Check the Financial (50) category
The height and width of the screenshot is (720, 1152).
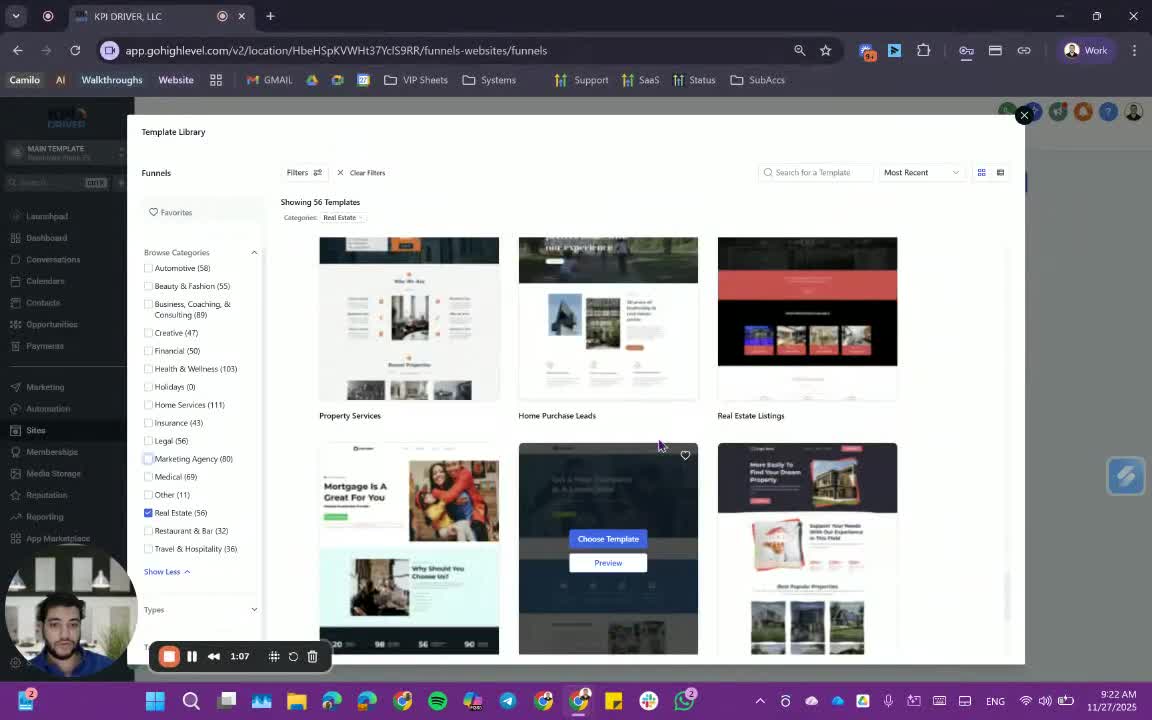coord(148,351)
